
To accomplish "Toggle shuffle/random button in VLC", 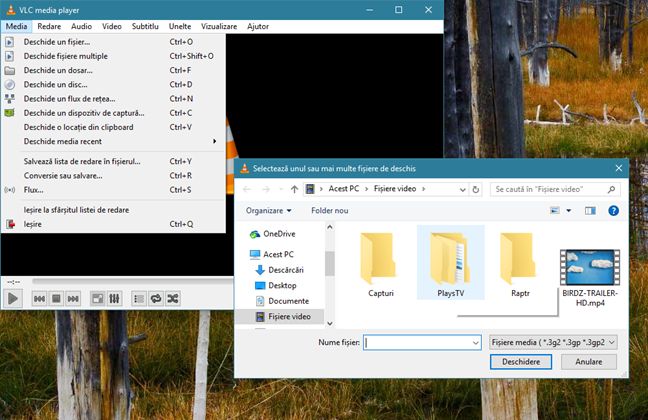I will coord(173,298).
